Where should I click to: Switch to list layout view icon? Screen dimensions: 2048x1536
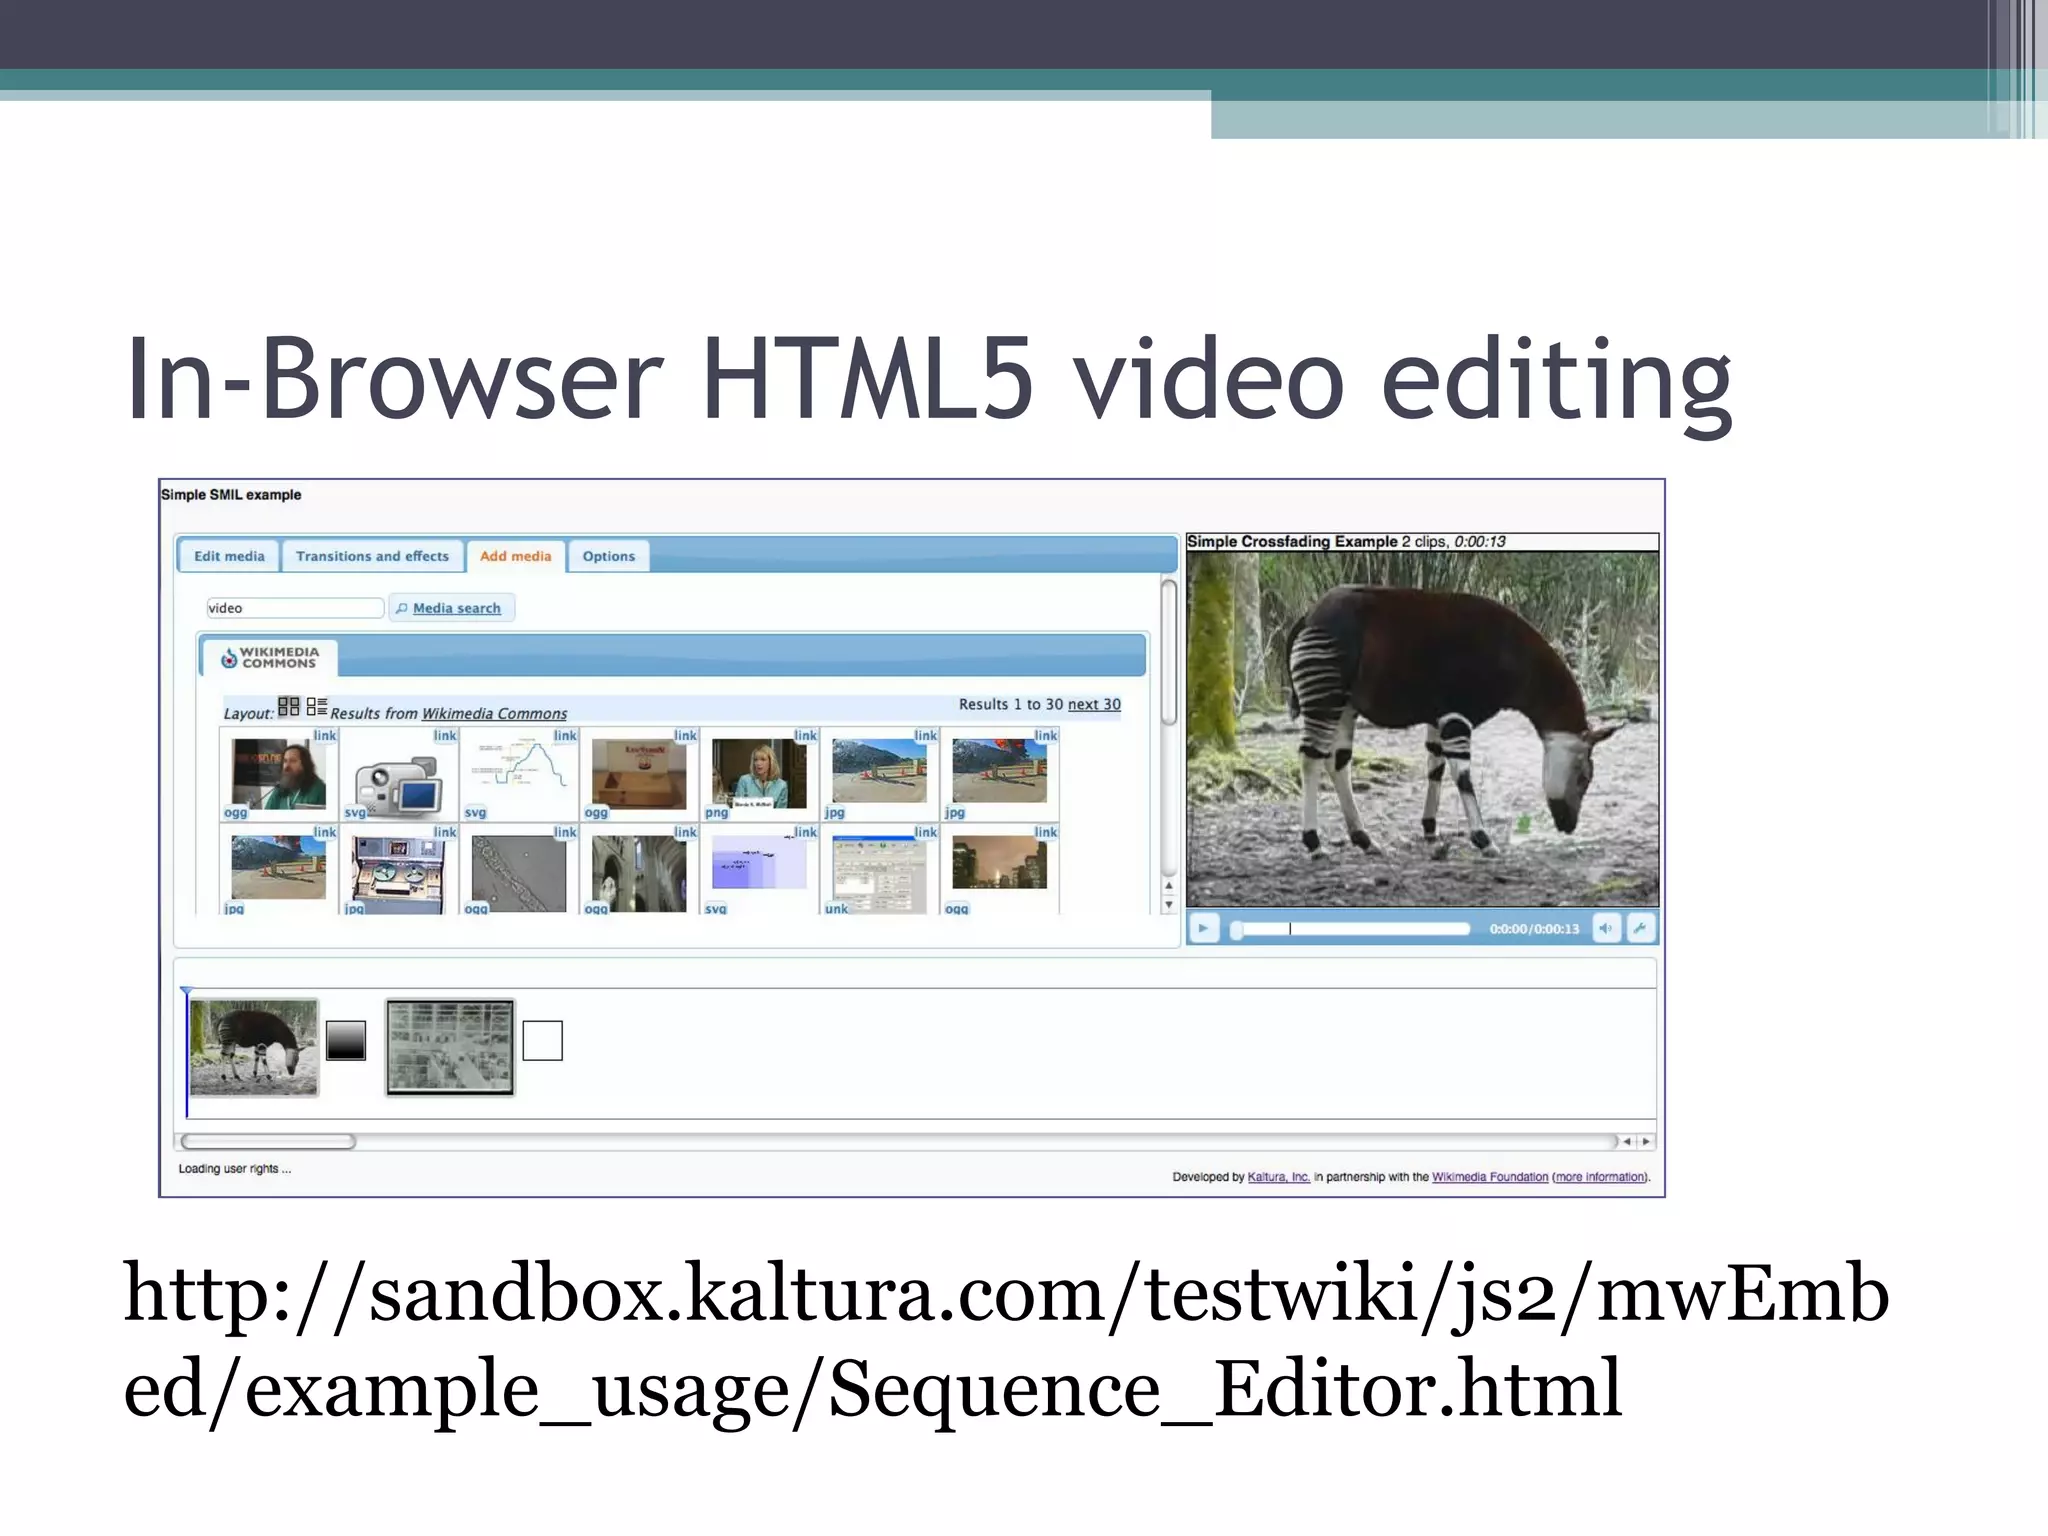(317, 707)
